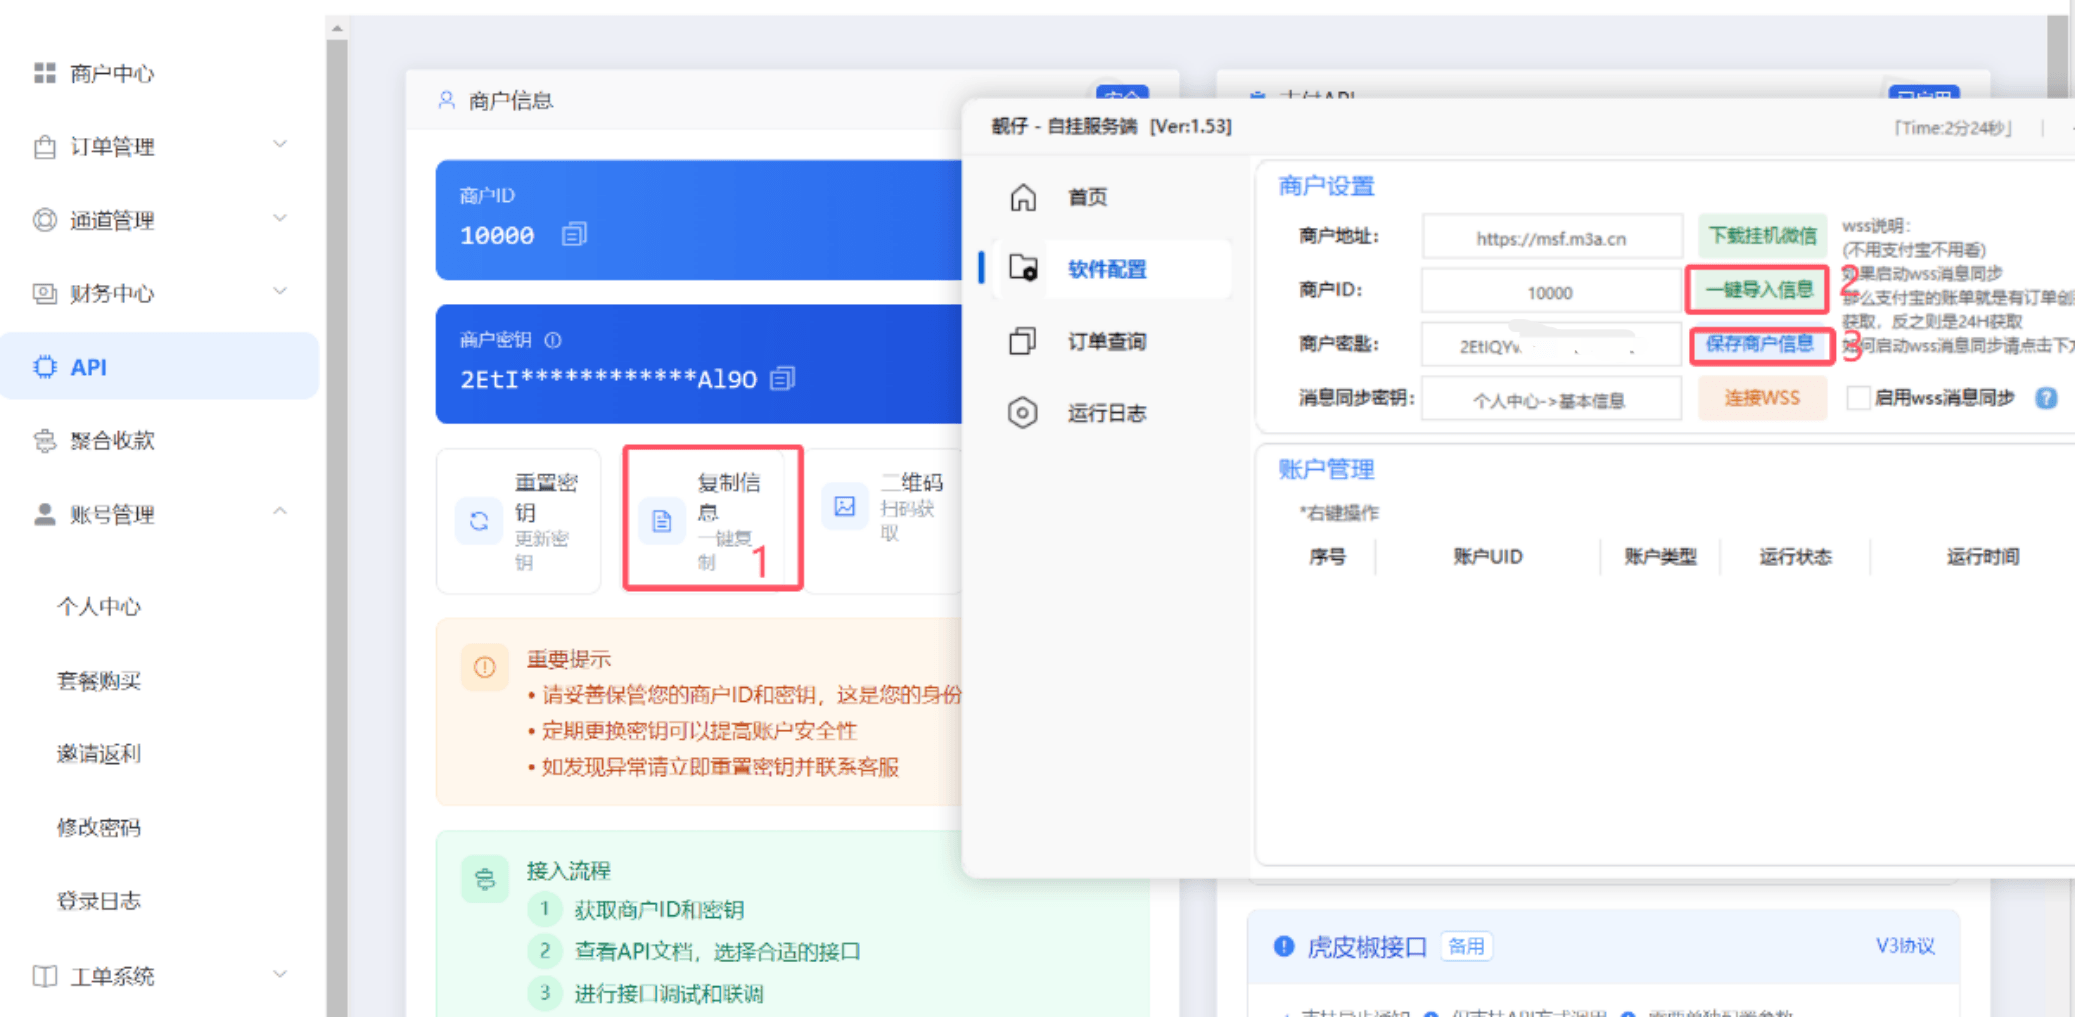
Task: Click the 接入流程 icon
Action: [x=484, y=879]
